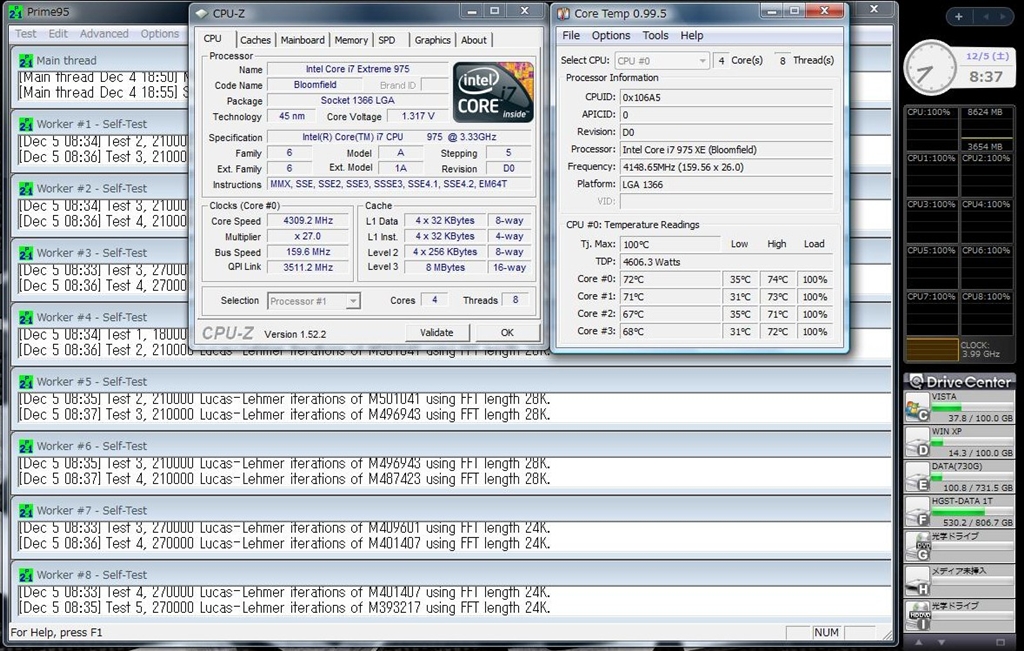Click the Worker #5 Self-Test window icon
Screen dimensions: 1024x651
click(x=26, y=381)
